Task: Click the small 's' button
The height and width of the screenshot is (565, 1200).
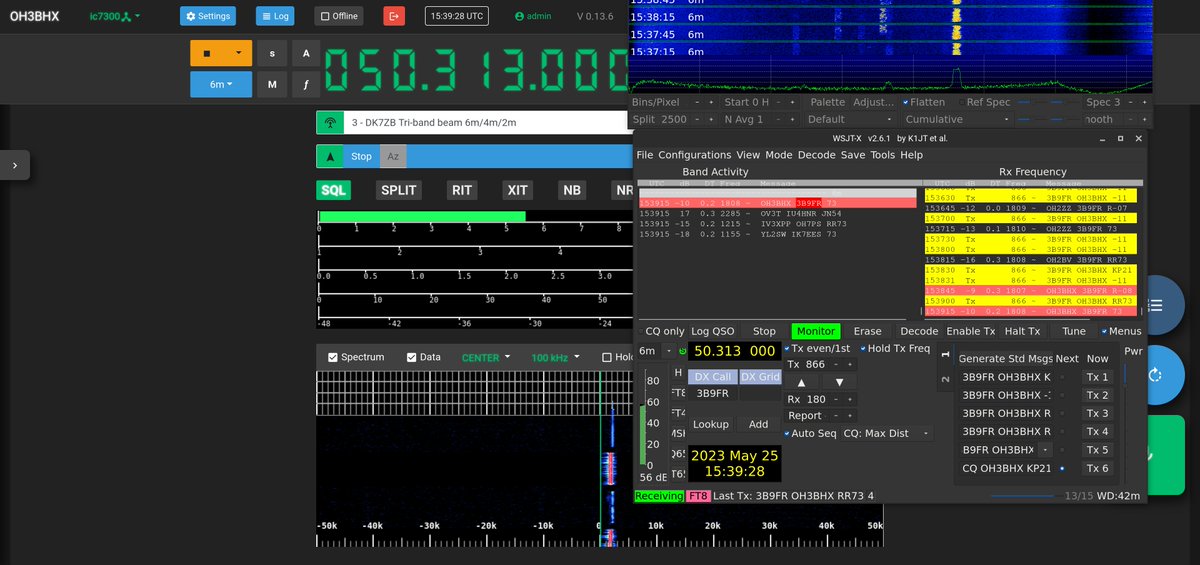Action: click(x=272, y=54)
